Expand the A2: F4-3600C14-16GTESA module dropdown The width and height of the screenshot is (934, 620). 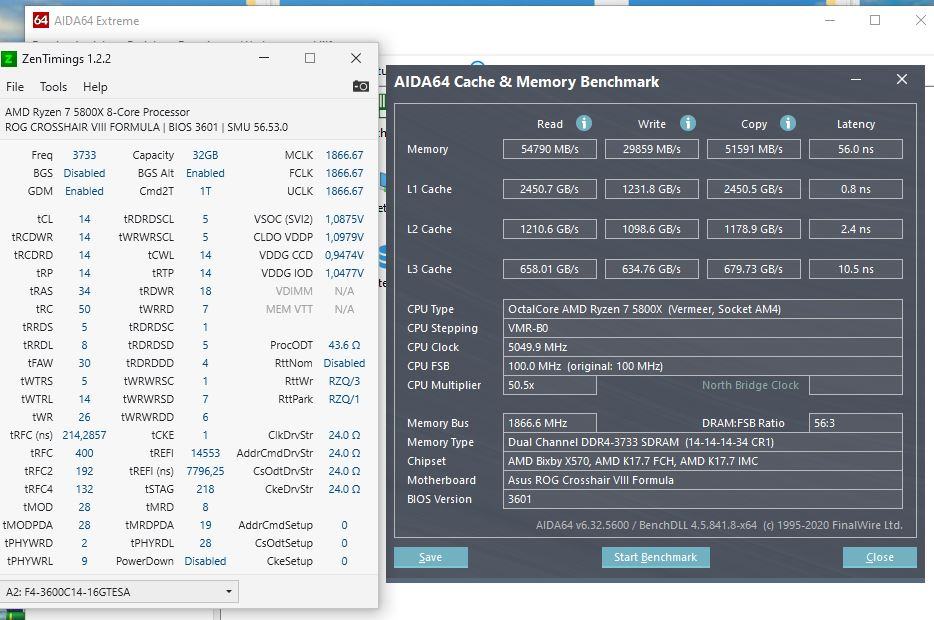[119, 591]
